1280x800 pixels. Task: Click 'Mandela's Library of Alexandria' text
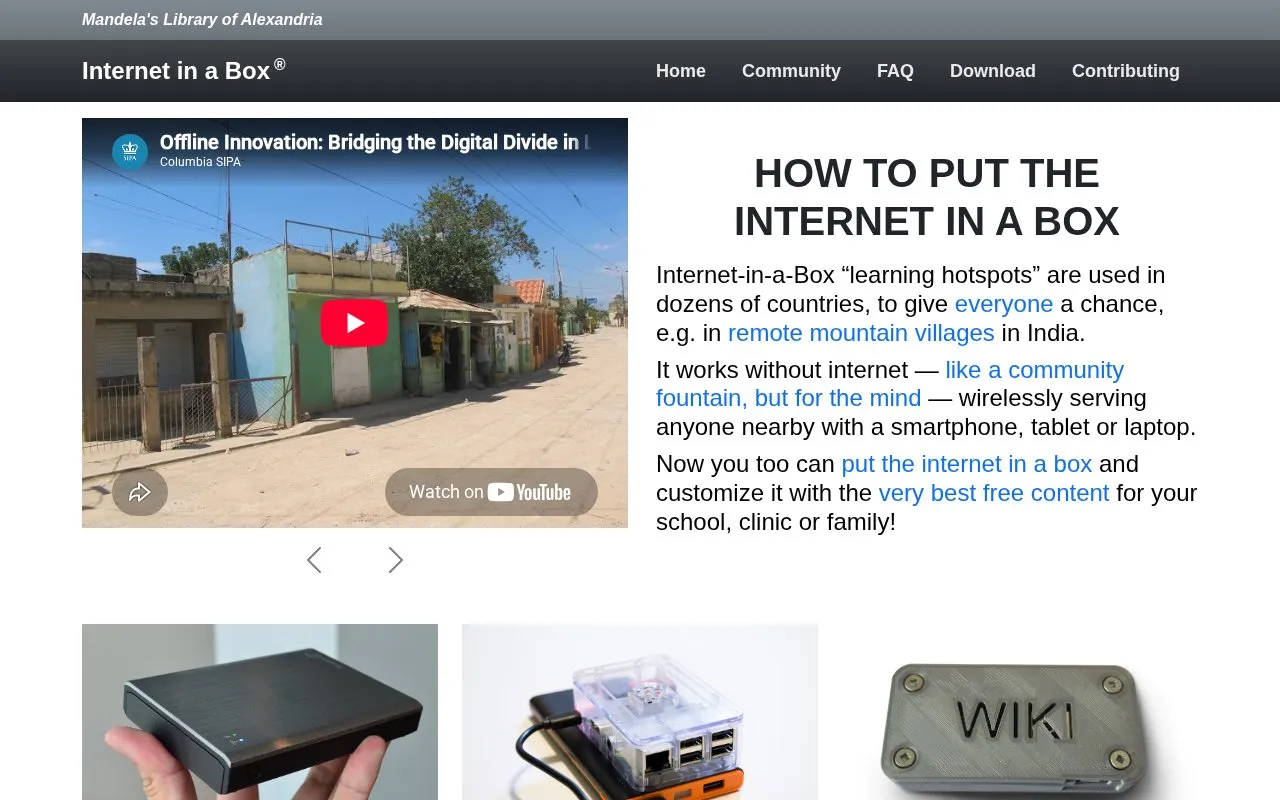coord(202,20)
